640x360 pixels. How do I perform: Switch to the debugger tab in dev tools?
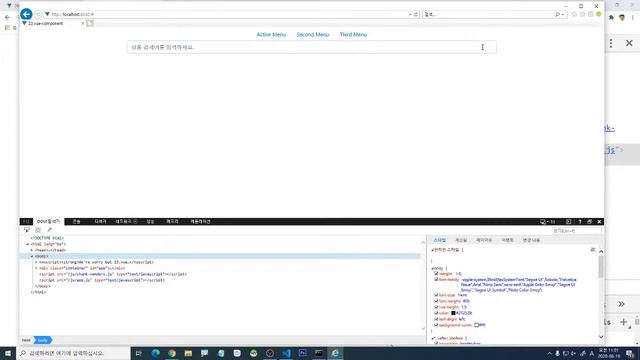[x=100, y=222]
